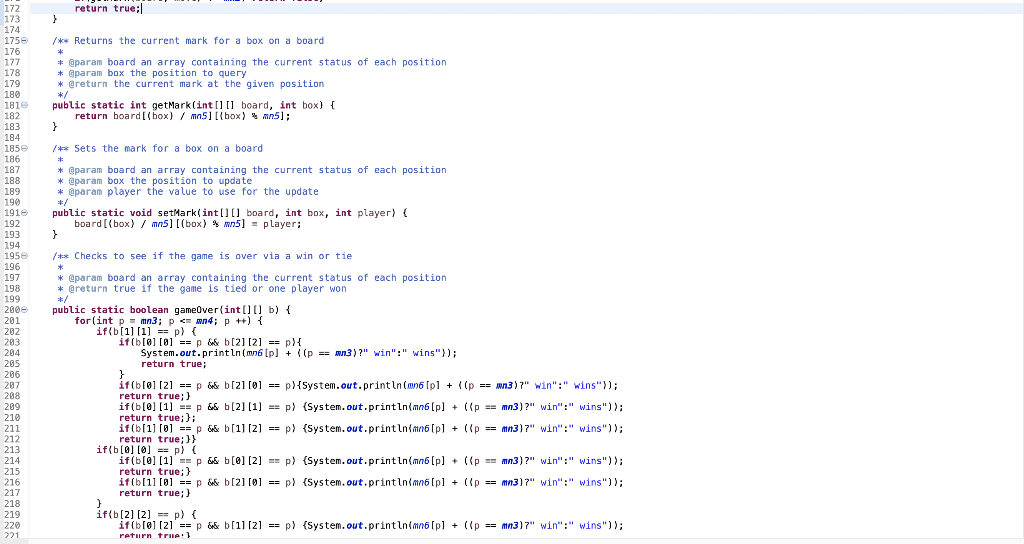Click the getMark method name in its declaration
The image size is (1024, 544).
tap(171, 105)
